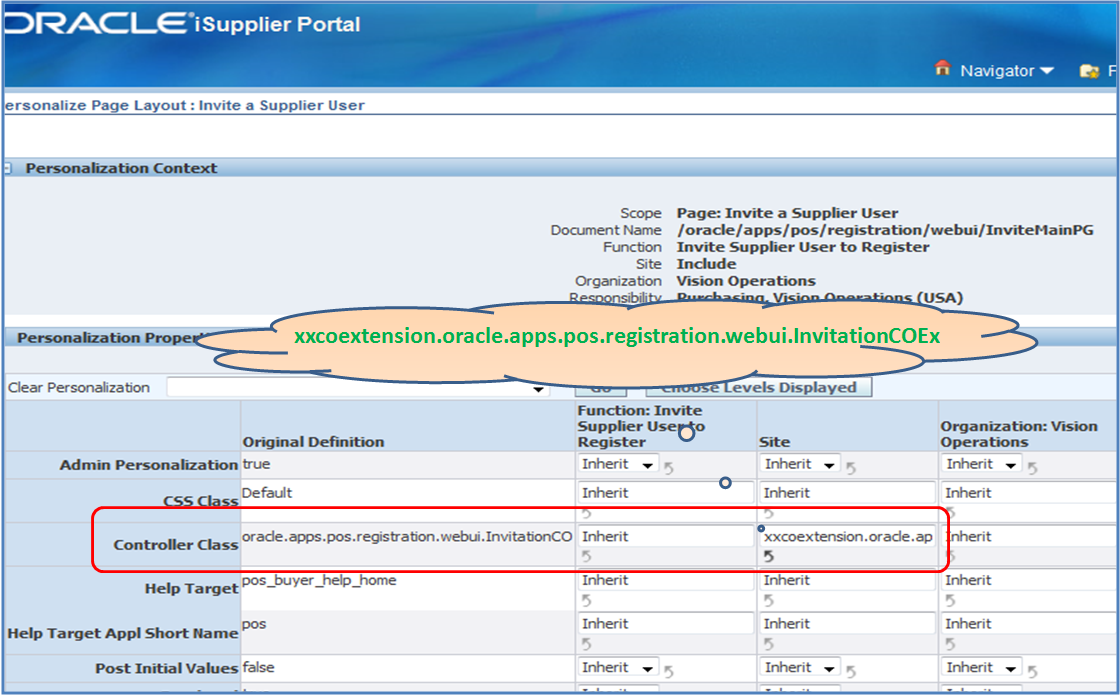Reset Help Target Appl Short Name Function level
Image resolution: width=1120 pixels, height=695 pixels.
(586, 644)
